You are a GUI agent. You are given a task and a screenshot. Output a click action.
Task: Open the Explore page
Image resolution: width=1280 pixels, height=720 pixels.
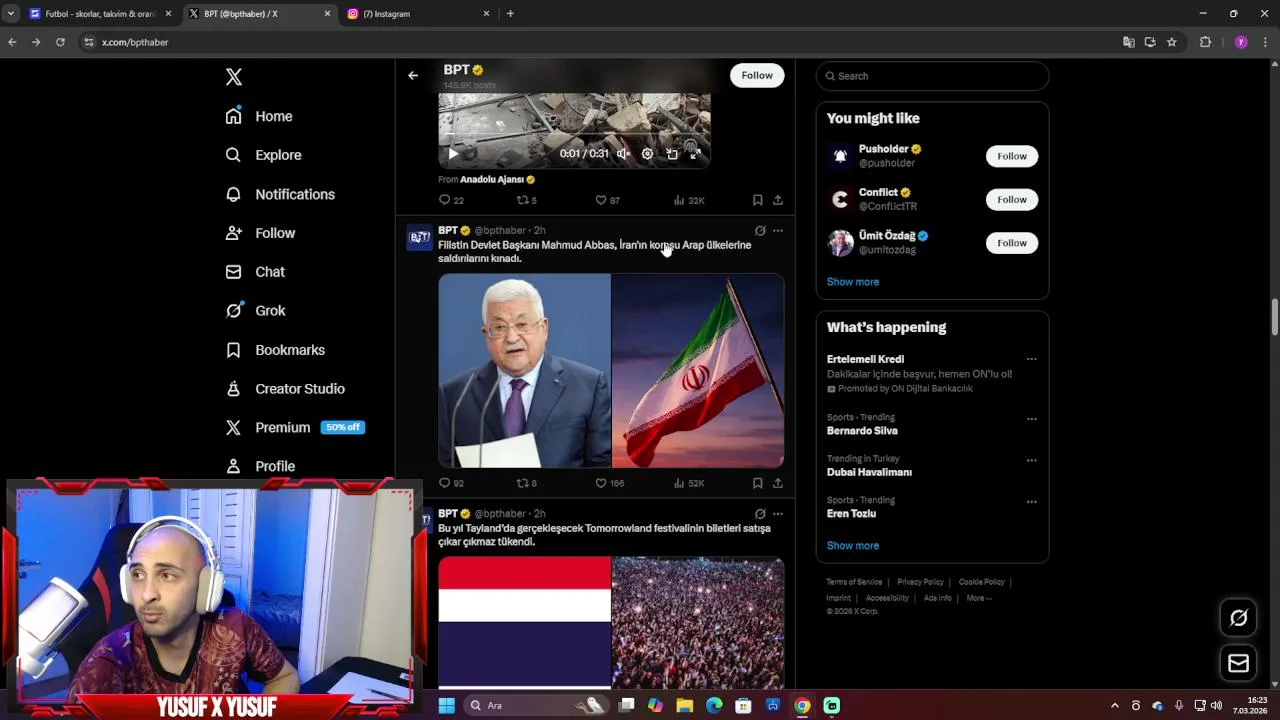click(x=263, y=155)
